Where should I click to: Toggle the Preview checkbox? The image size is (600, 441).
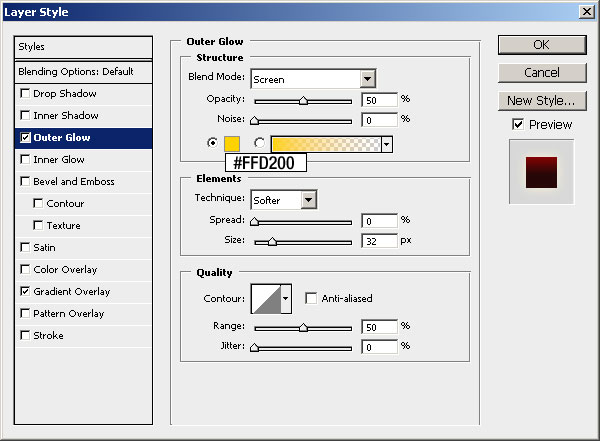[518, 124]
